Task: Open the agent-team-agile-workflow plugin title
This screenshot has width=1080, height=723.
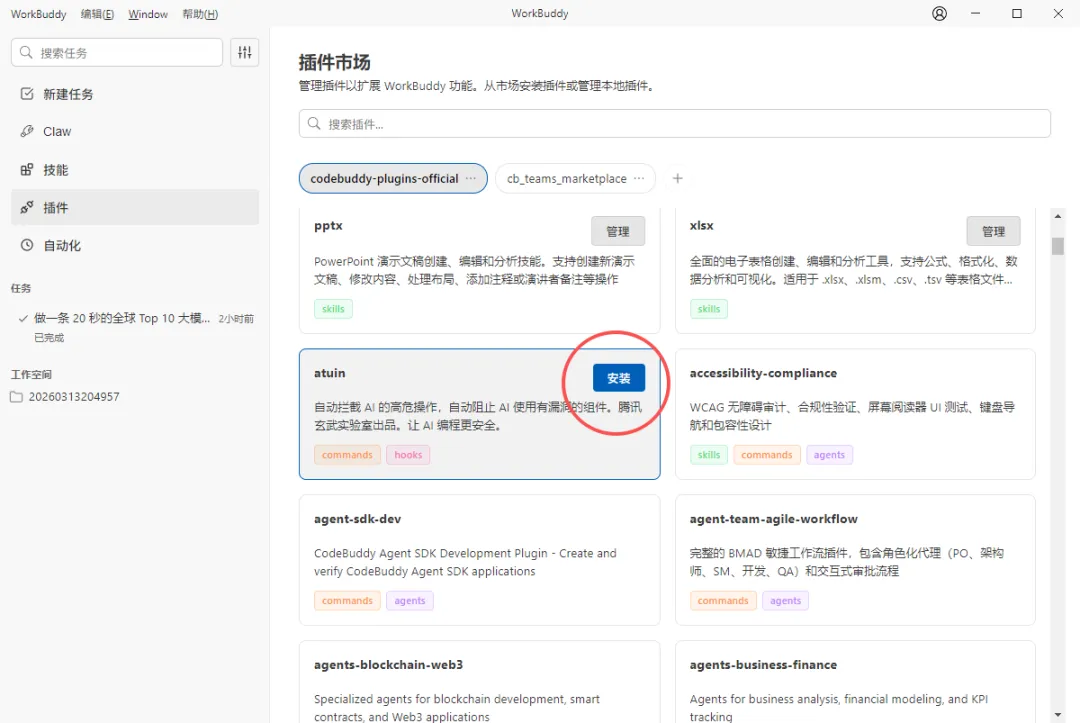Action: pos(773,518)
